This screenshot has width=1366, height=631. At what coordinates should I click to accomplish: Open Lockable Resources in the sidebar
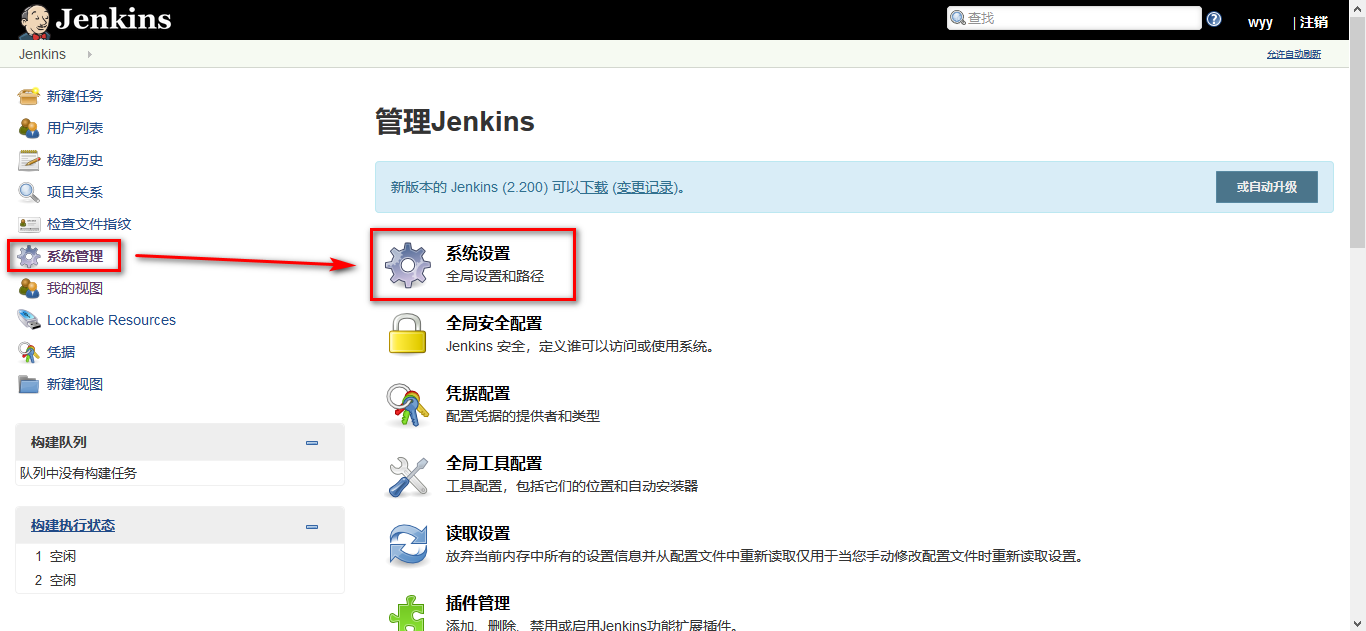tap(111, 320)
